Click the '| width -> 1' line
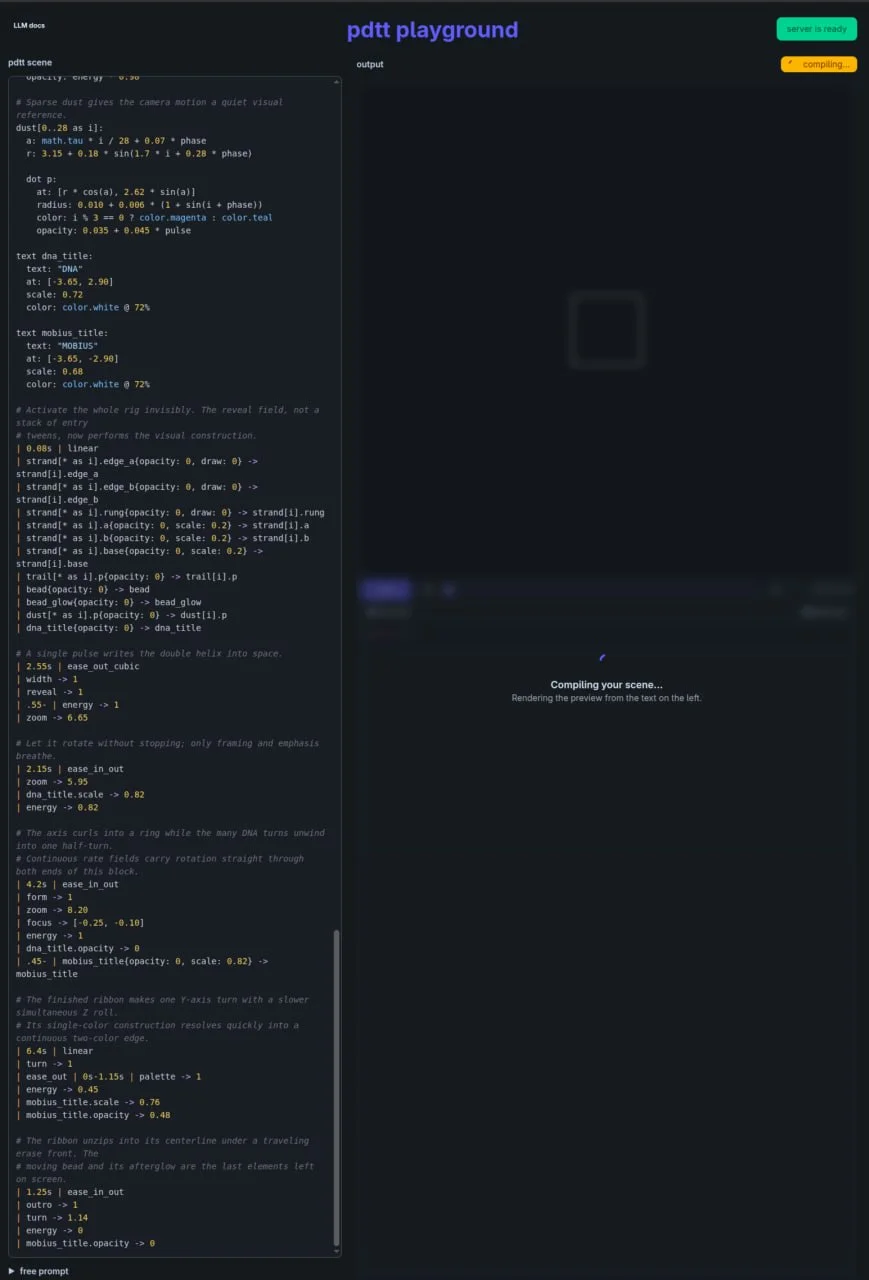The height and width of the screenshot is (1280, 869). click(x=47, y=680)
